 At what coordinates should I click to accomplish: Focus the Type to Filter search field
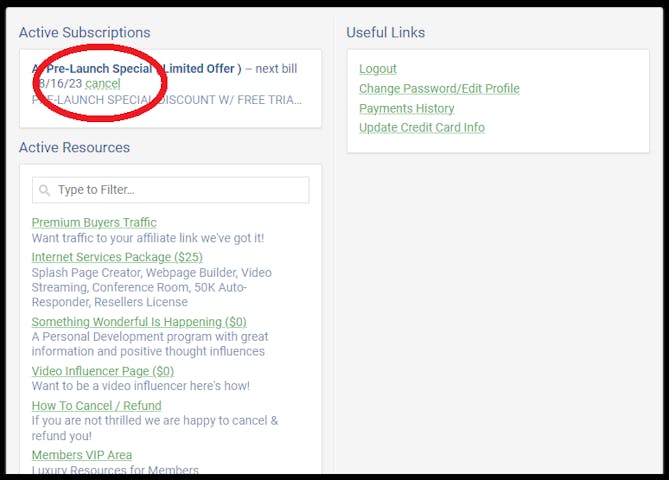180,190
